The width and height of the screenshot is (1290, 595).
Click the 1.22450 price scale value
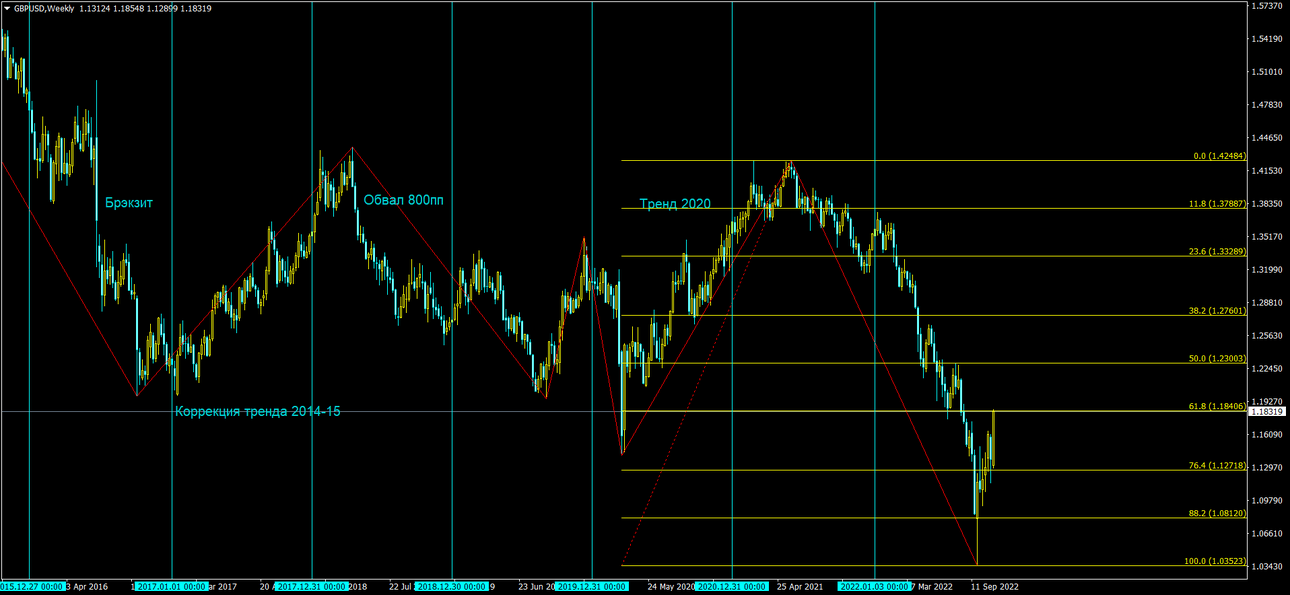(x=1267, y=369)
